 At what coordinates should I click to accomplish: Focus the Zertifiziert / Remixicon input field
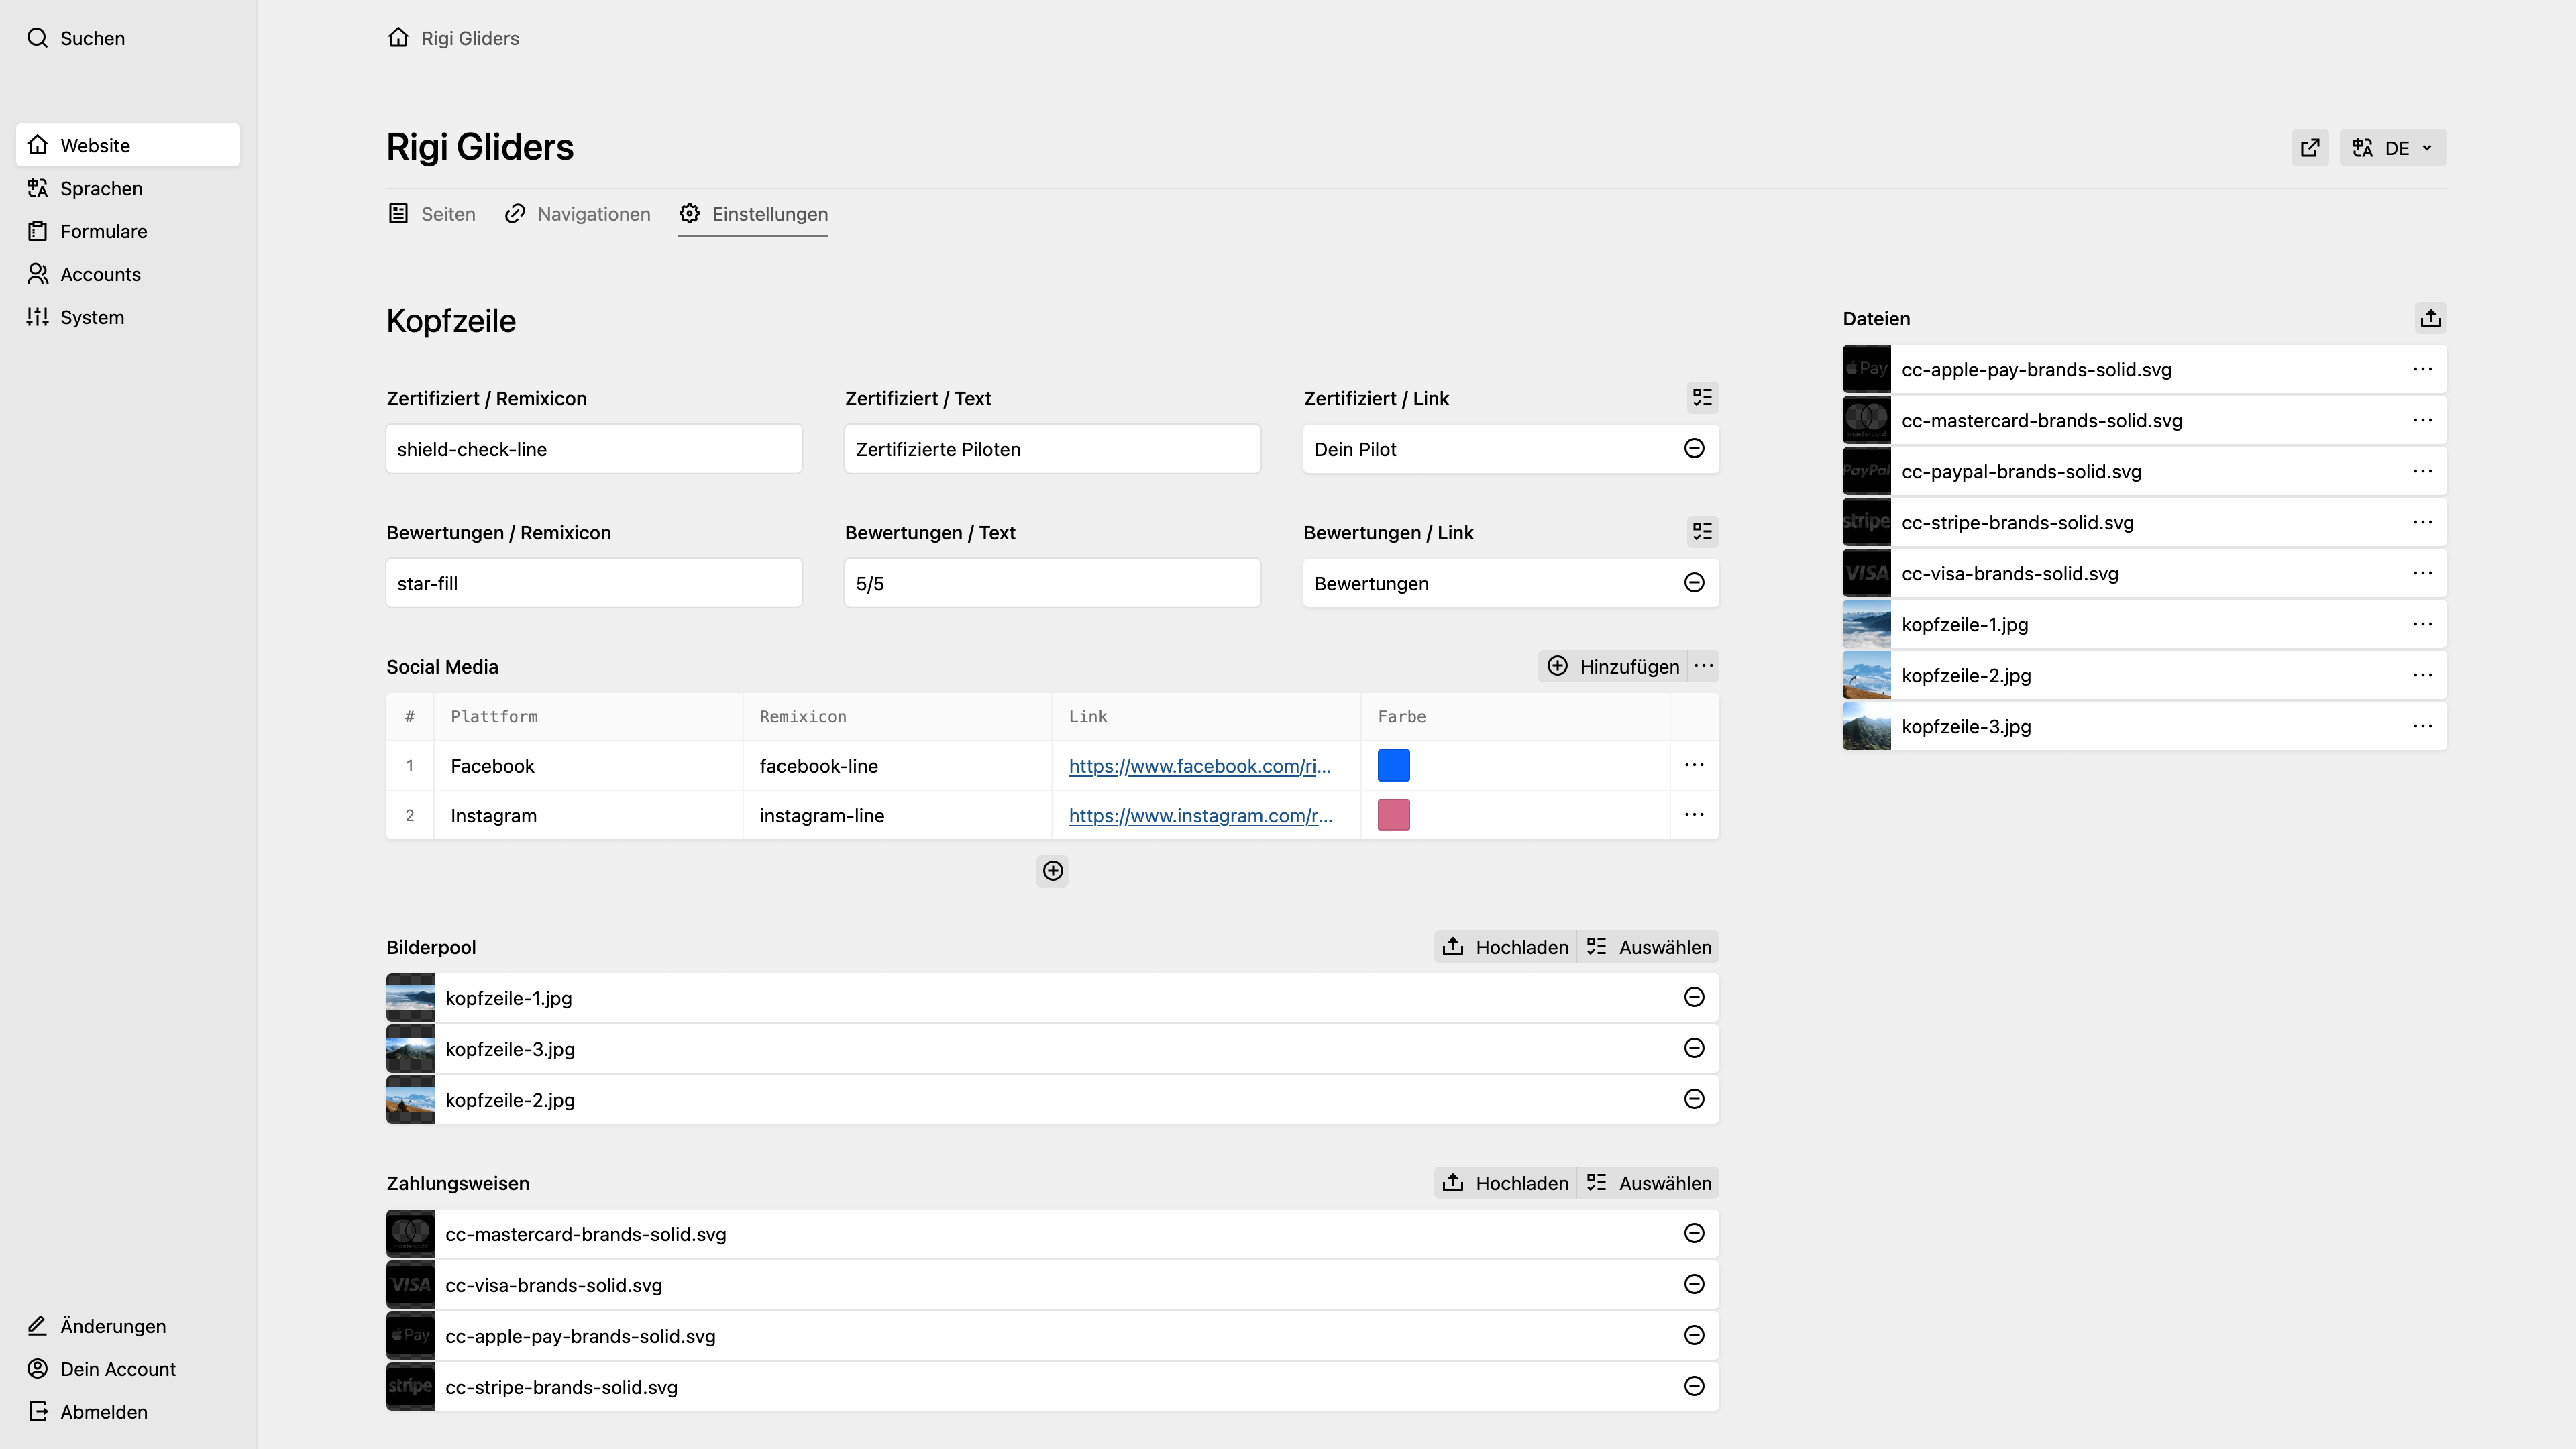click(594, 449)
